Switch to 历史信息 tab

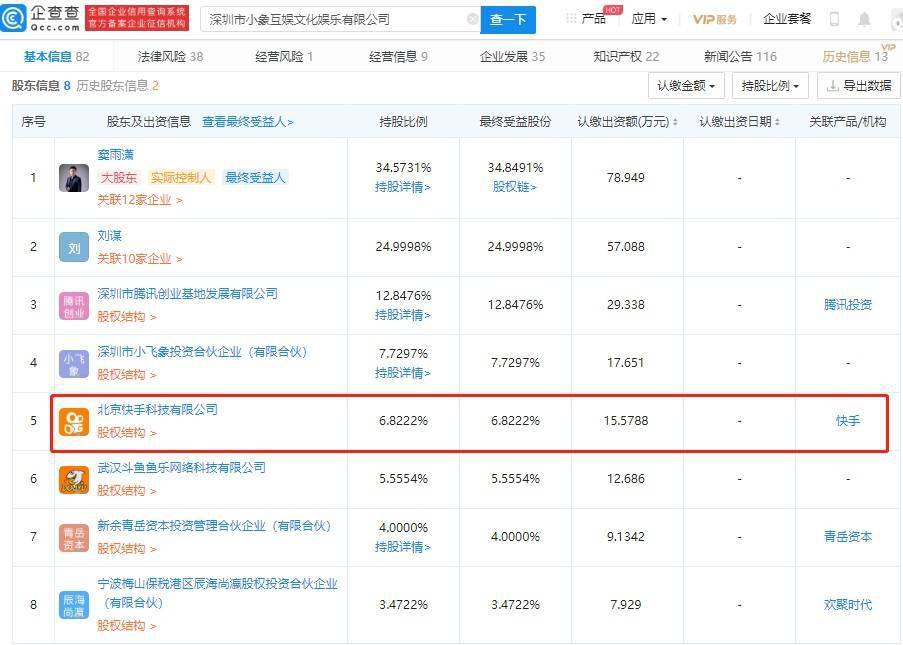point(855,56)
